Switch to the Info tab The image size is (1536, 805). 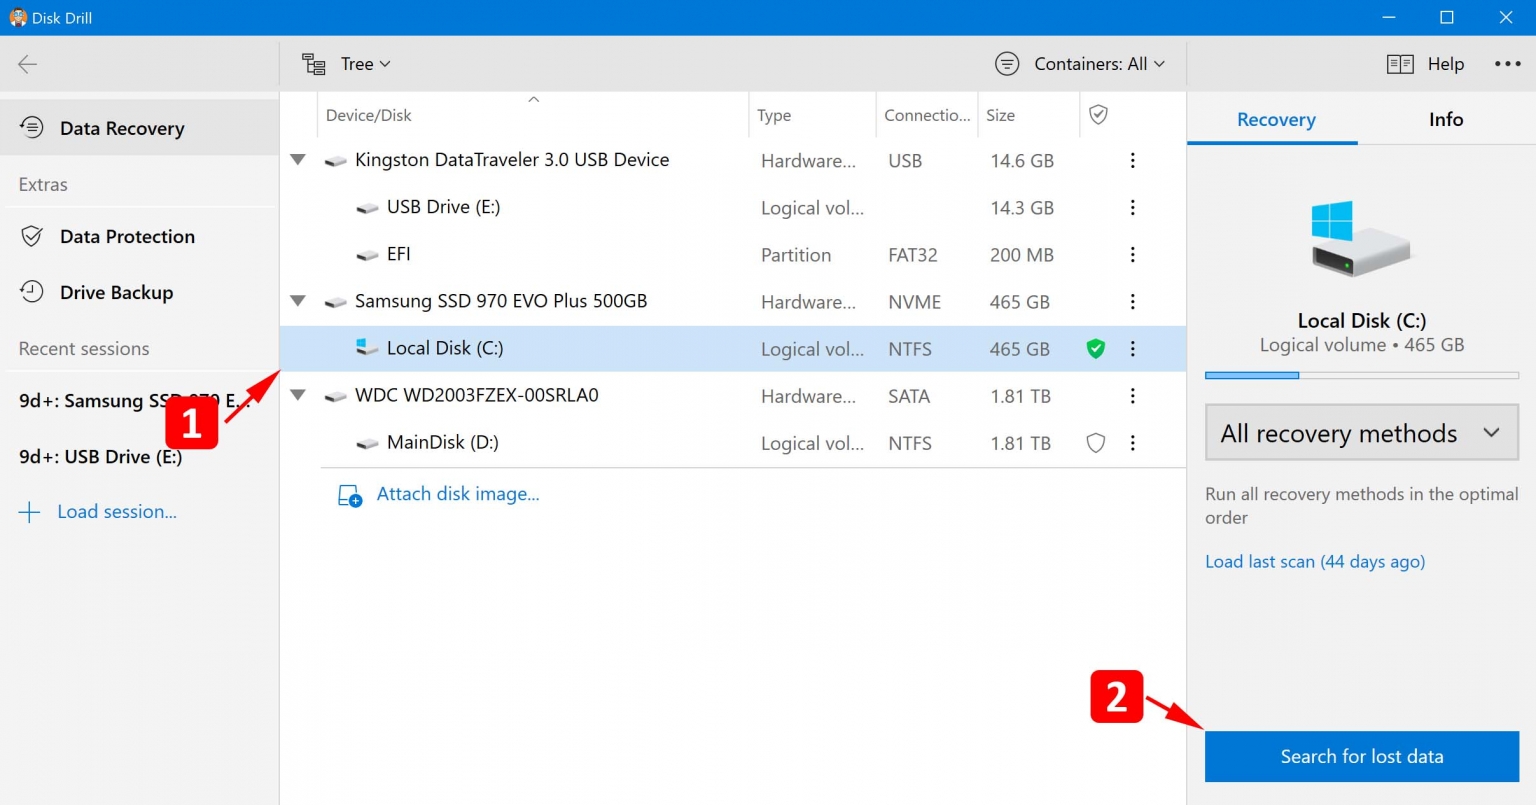(x=1445, y=119)
